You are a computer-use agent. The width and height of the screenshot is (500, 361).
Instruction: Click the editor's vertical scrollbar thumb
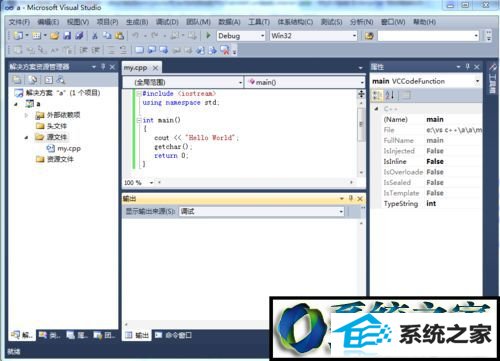[361, 124]
